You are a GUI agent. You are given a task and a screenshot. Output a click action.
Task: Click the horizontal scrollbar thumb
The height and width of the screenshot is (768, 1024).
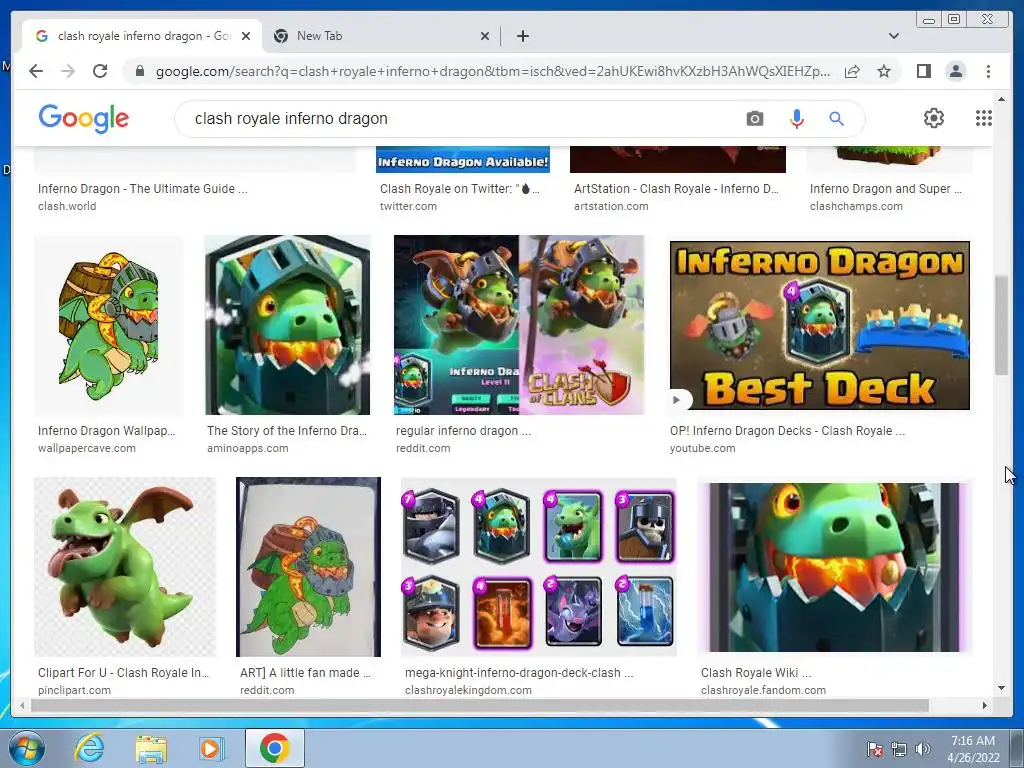(x=479, y=705)
